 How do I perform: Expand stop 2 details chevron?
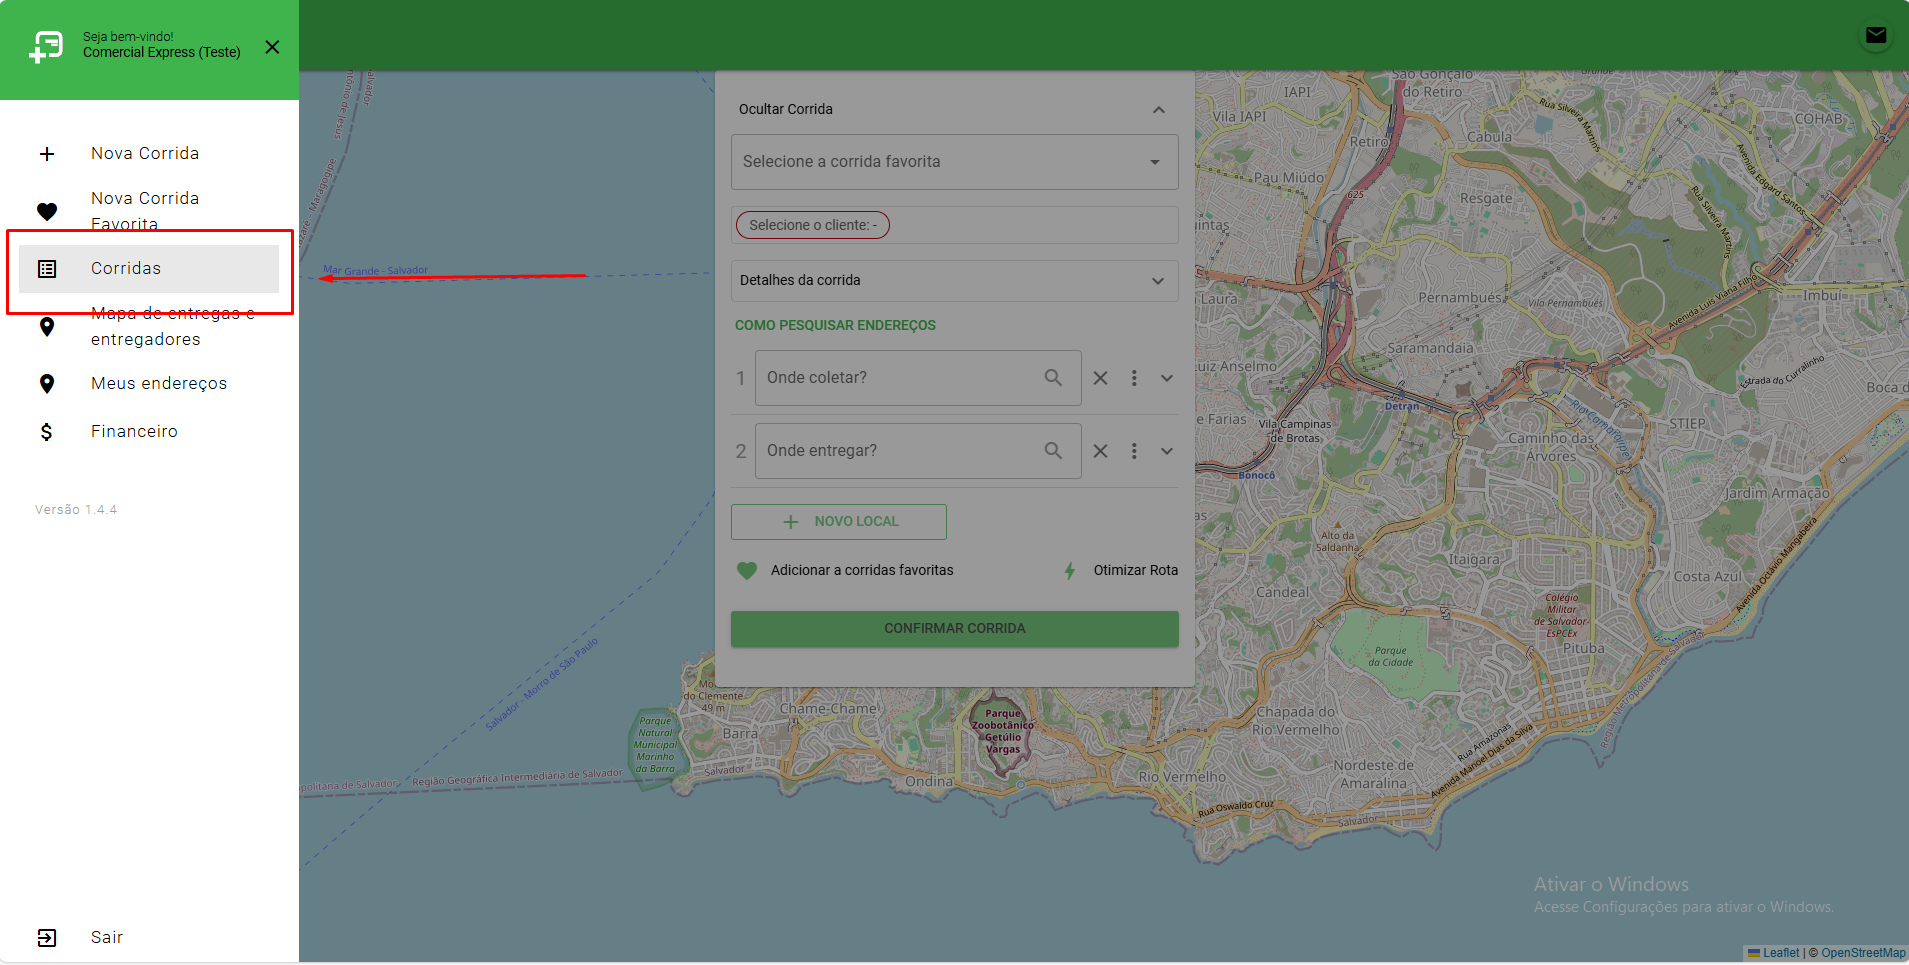(1167, 452)
